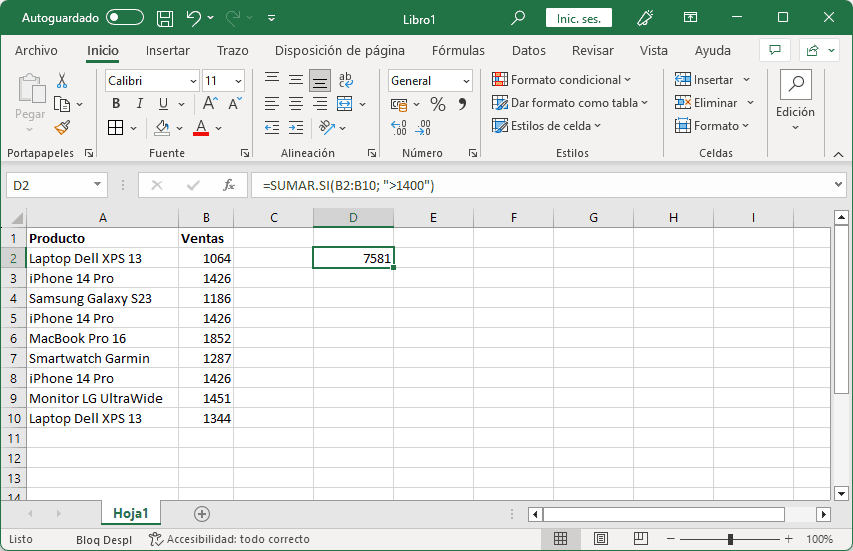Center text horizontally
The width and height of the screenshot is (853, 551).
tap(296, 103)
